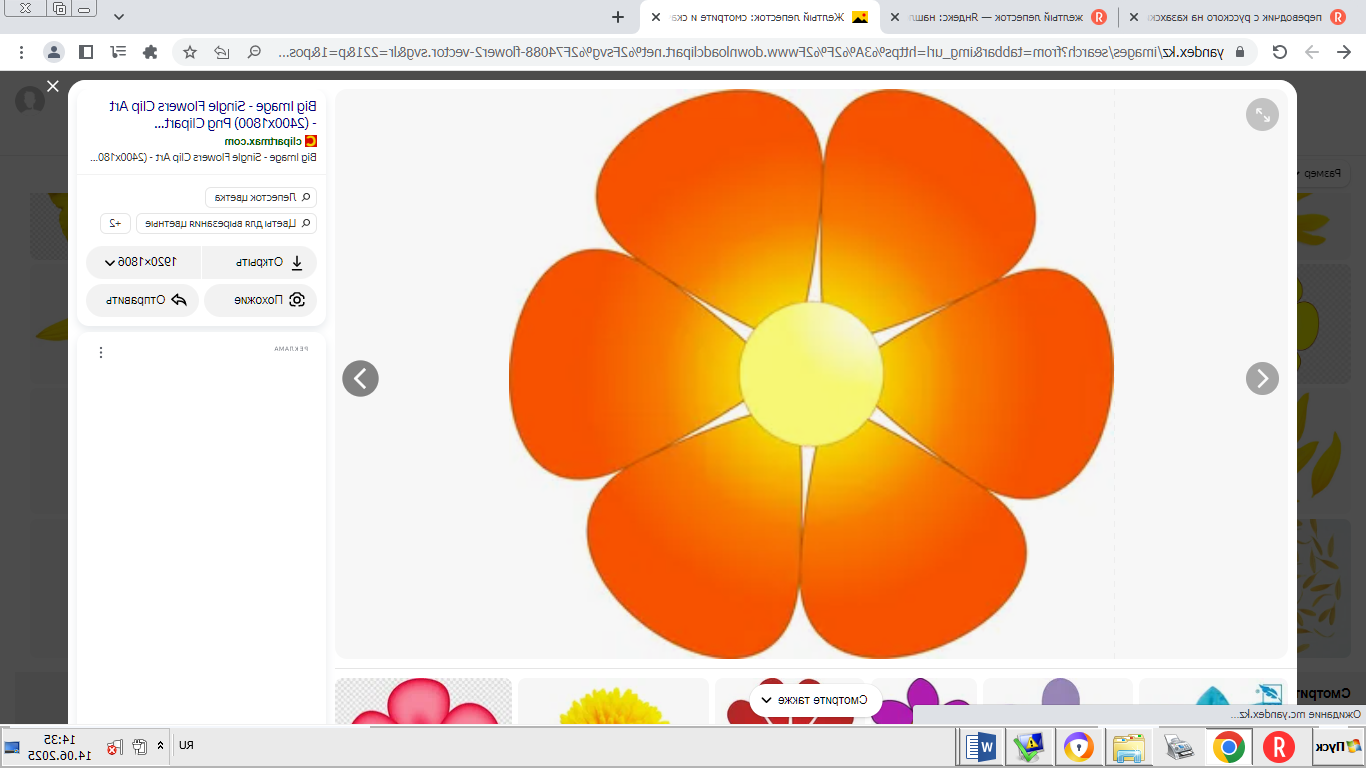Search the 'Лепесток цветка' suggestion chip
1366x768 pixels.
[x=261, y=197]
